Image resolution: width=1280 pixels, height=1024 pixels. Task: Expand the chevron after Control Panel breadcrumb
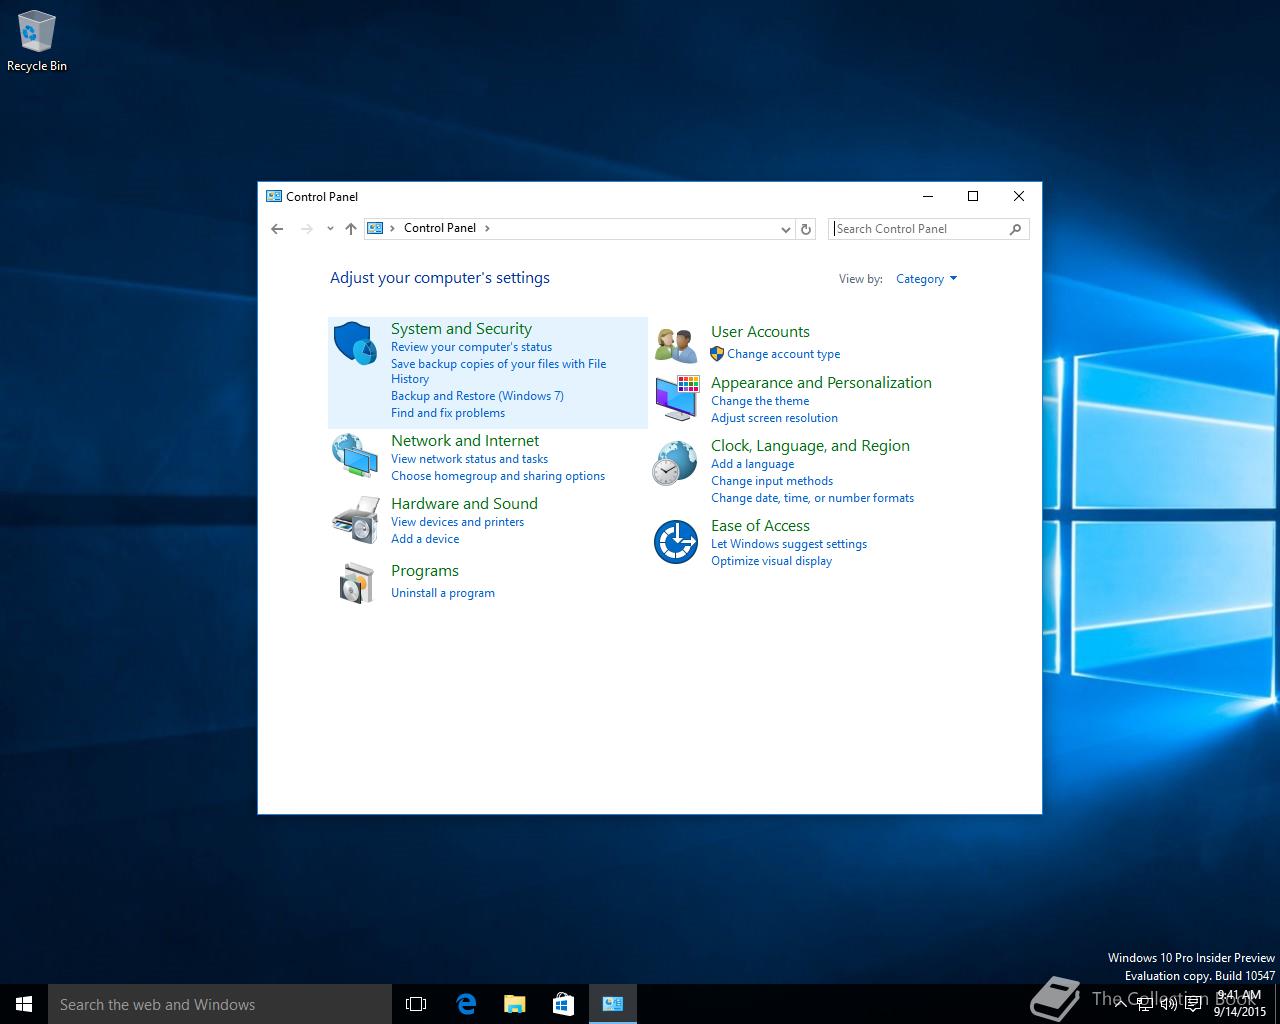click(487, 228)
